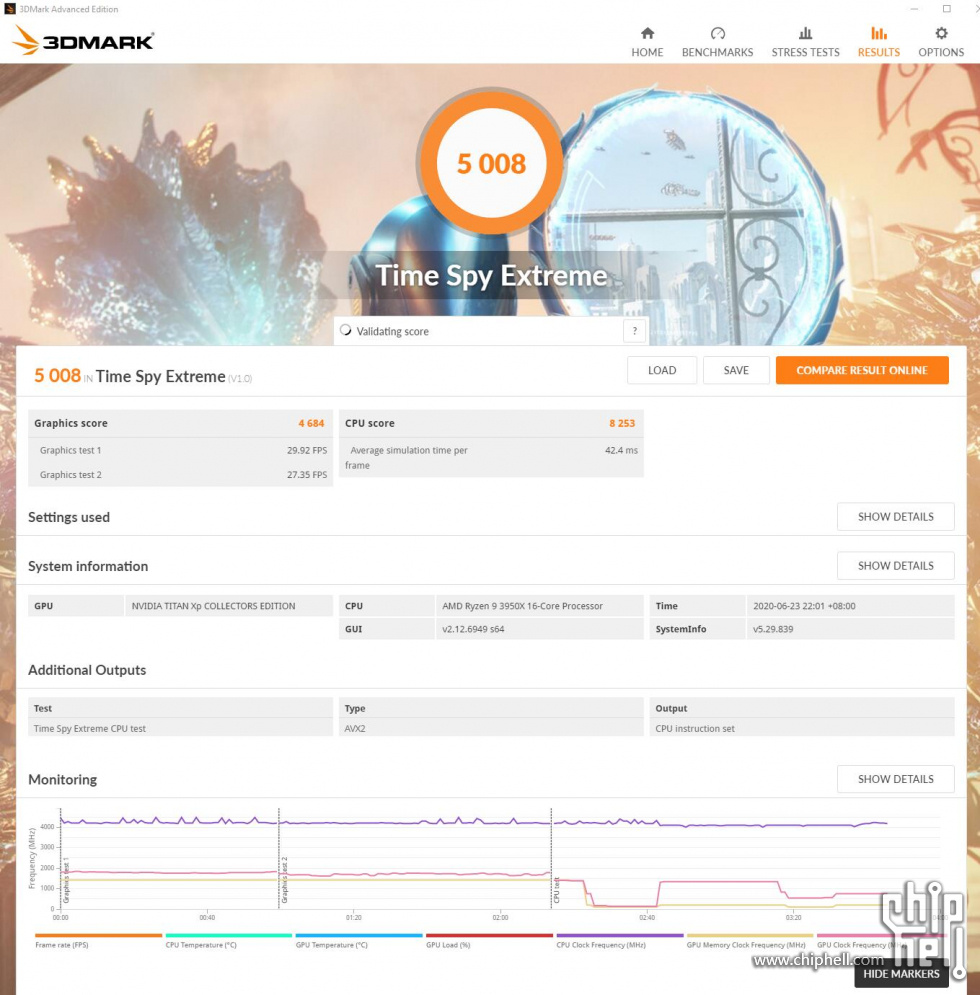The height and width of the screenshot is (995, 980).
Task: Open the Benchmarks gauge icon
Action: pyautogui.click(x=717, y=33)
